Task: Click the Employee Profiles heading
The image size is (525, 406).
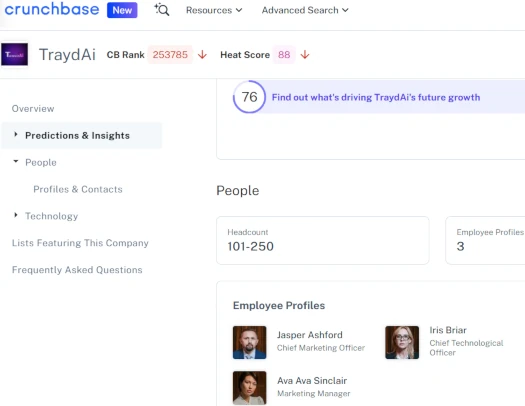Action: pos(279,306)
